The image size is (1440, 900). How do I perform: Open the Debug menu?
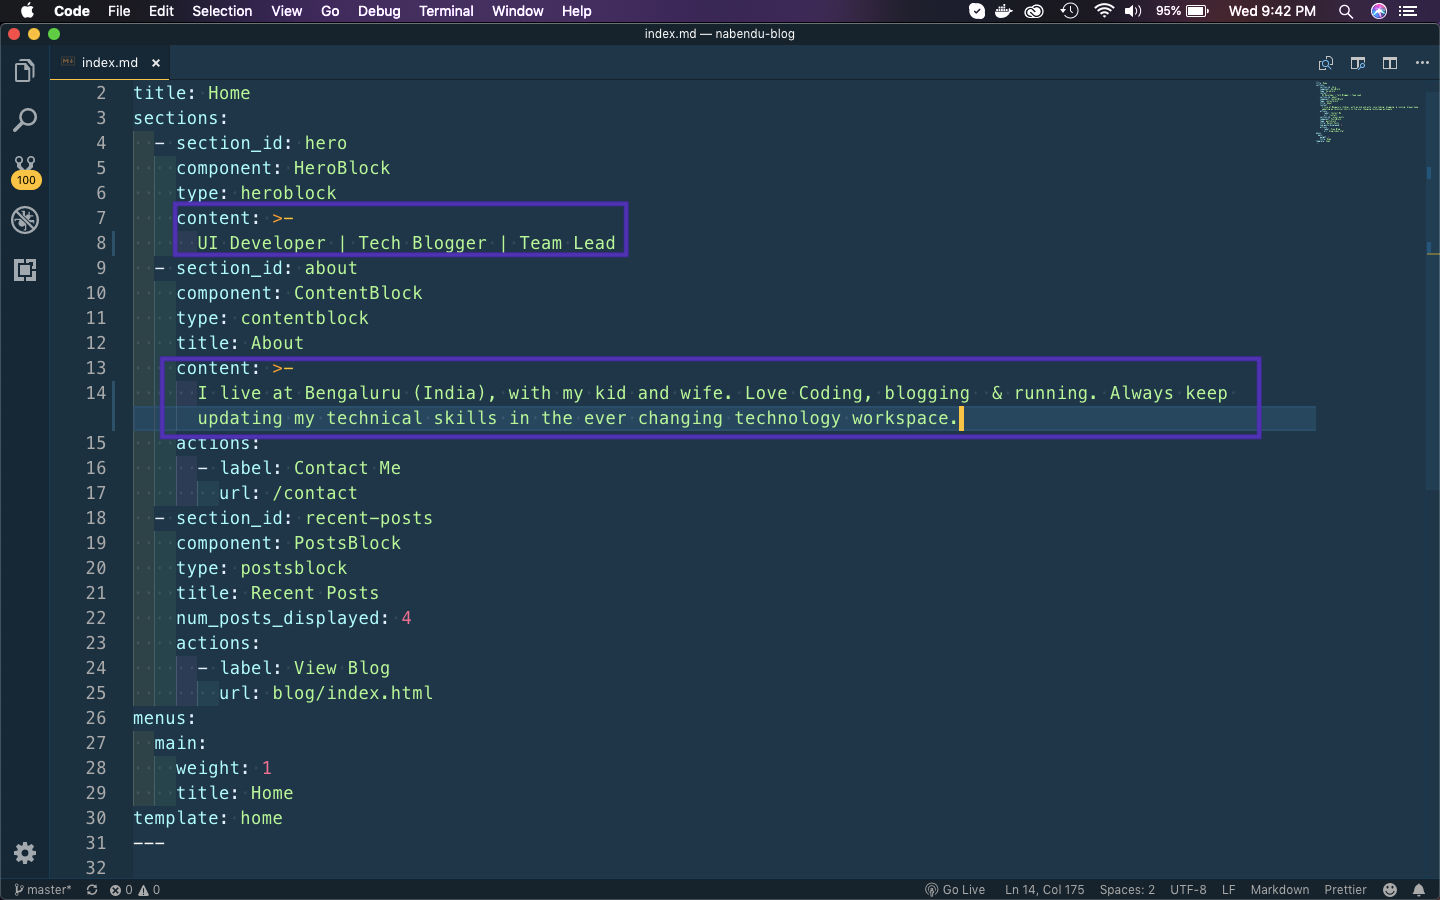click(x=379, y=11)
